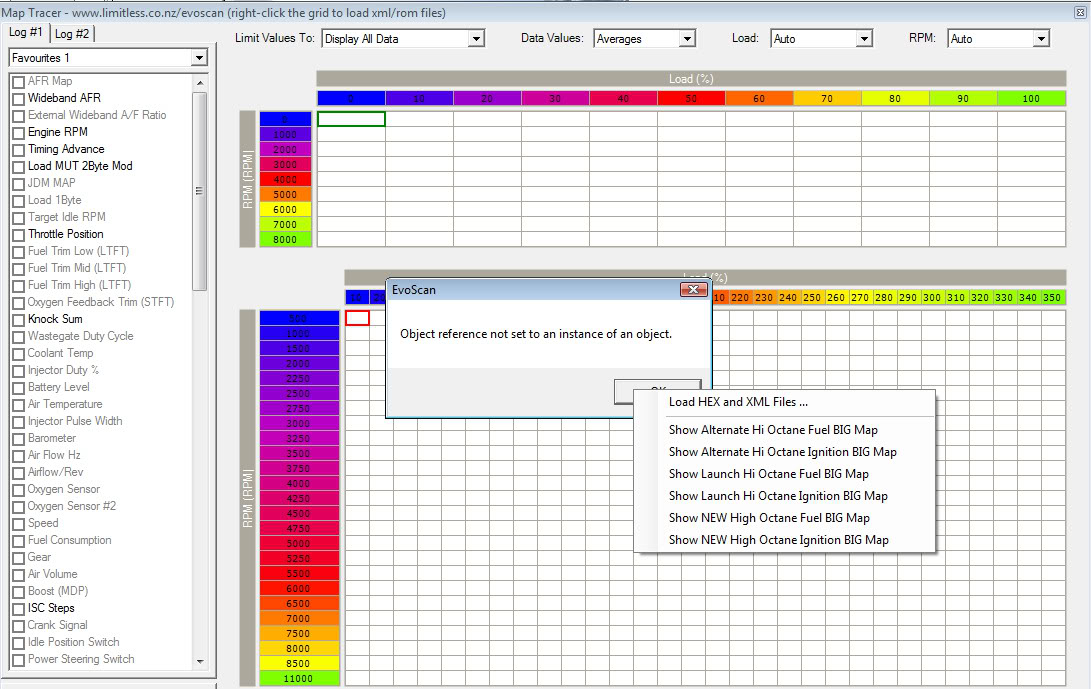Click the parameter list scroll-up arrow
Viewport: 1091px width, 689px height.
200,83
